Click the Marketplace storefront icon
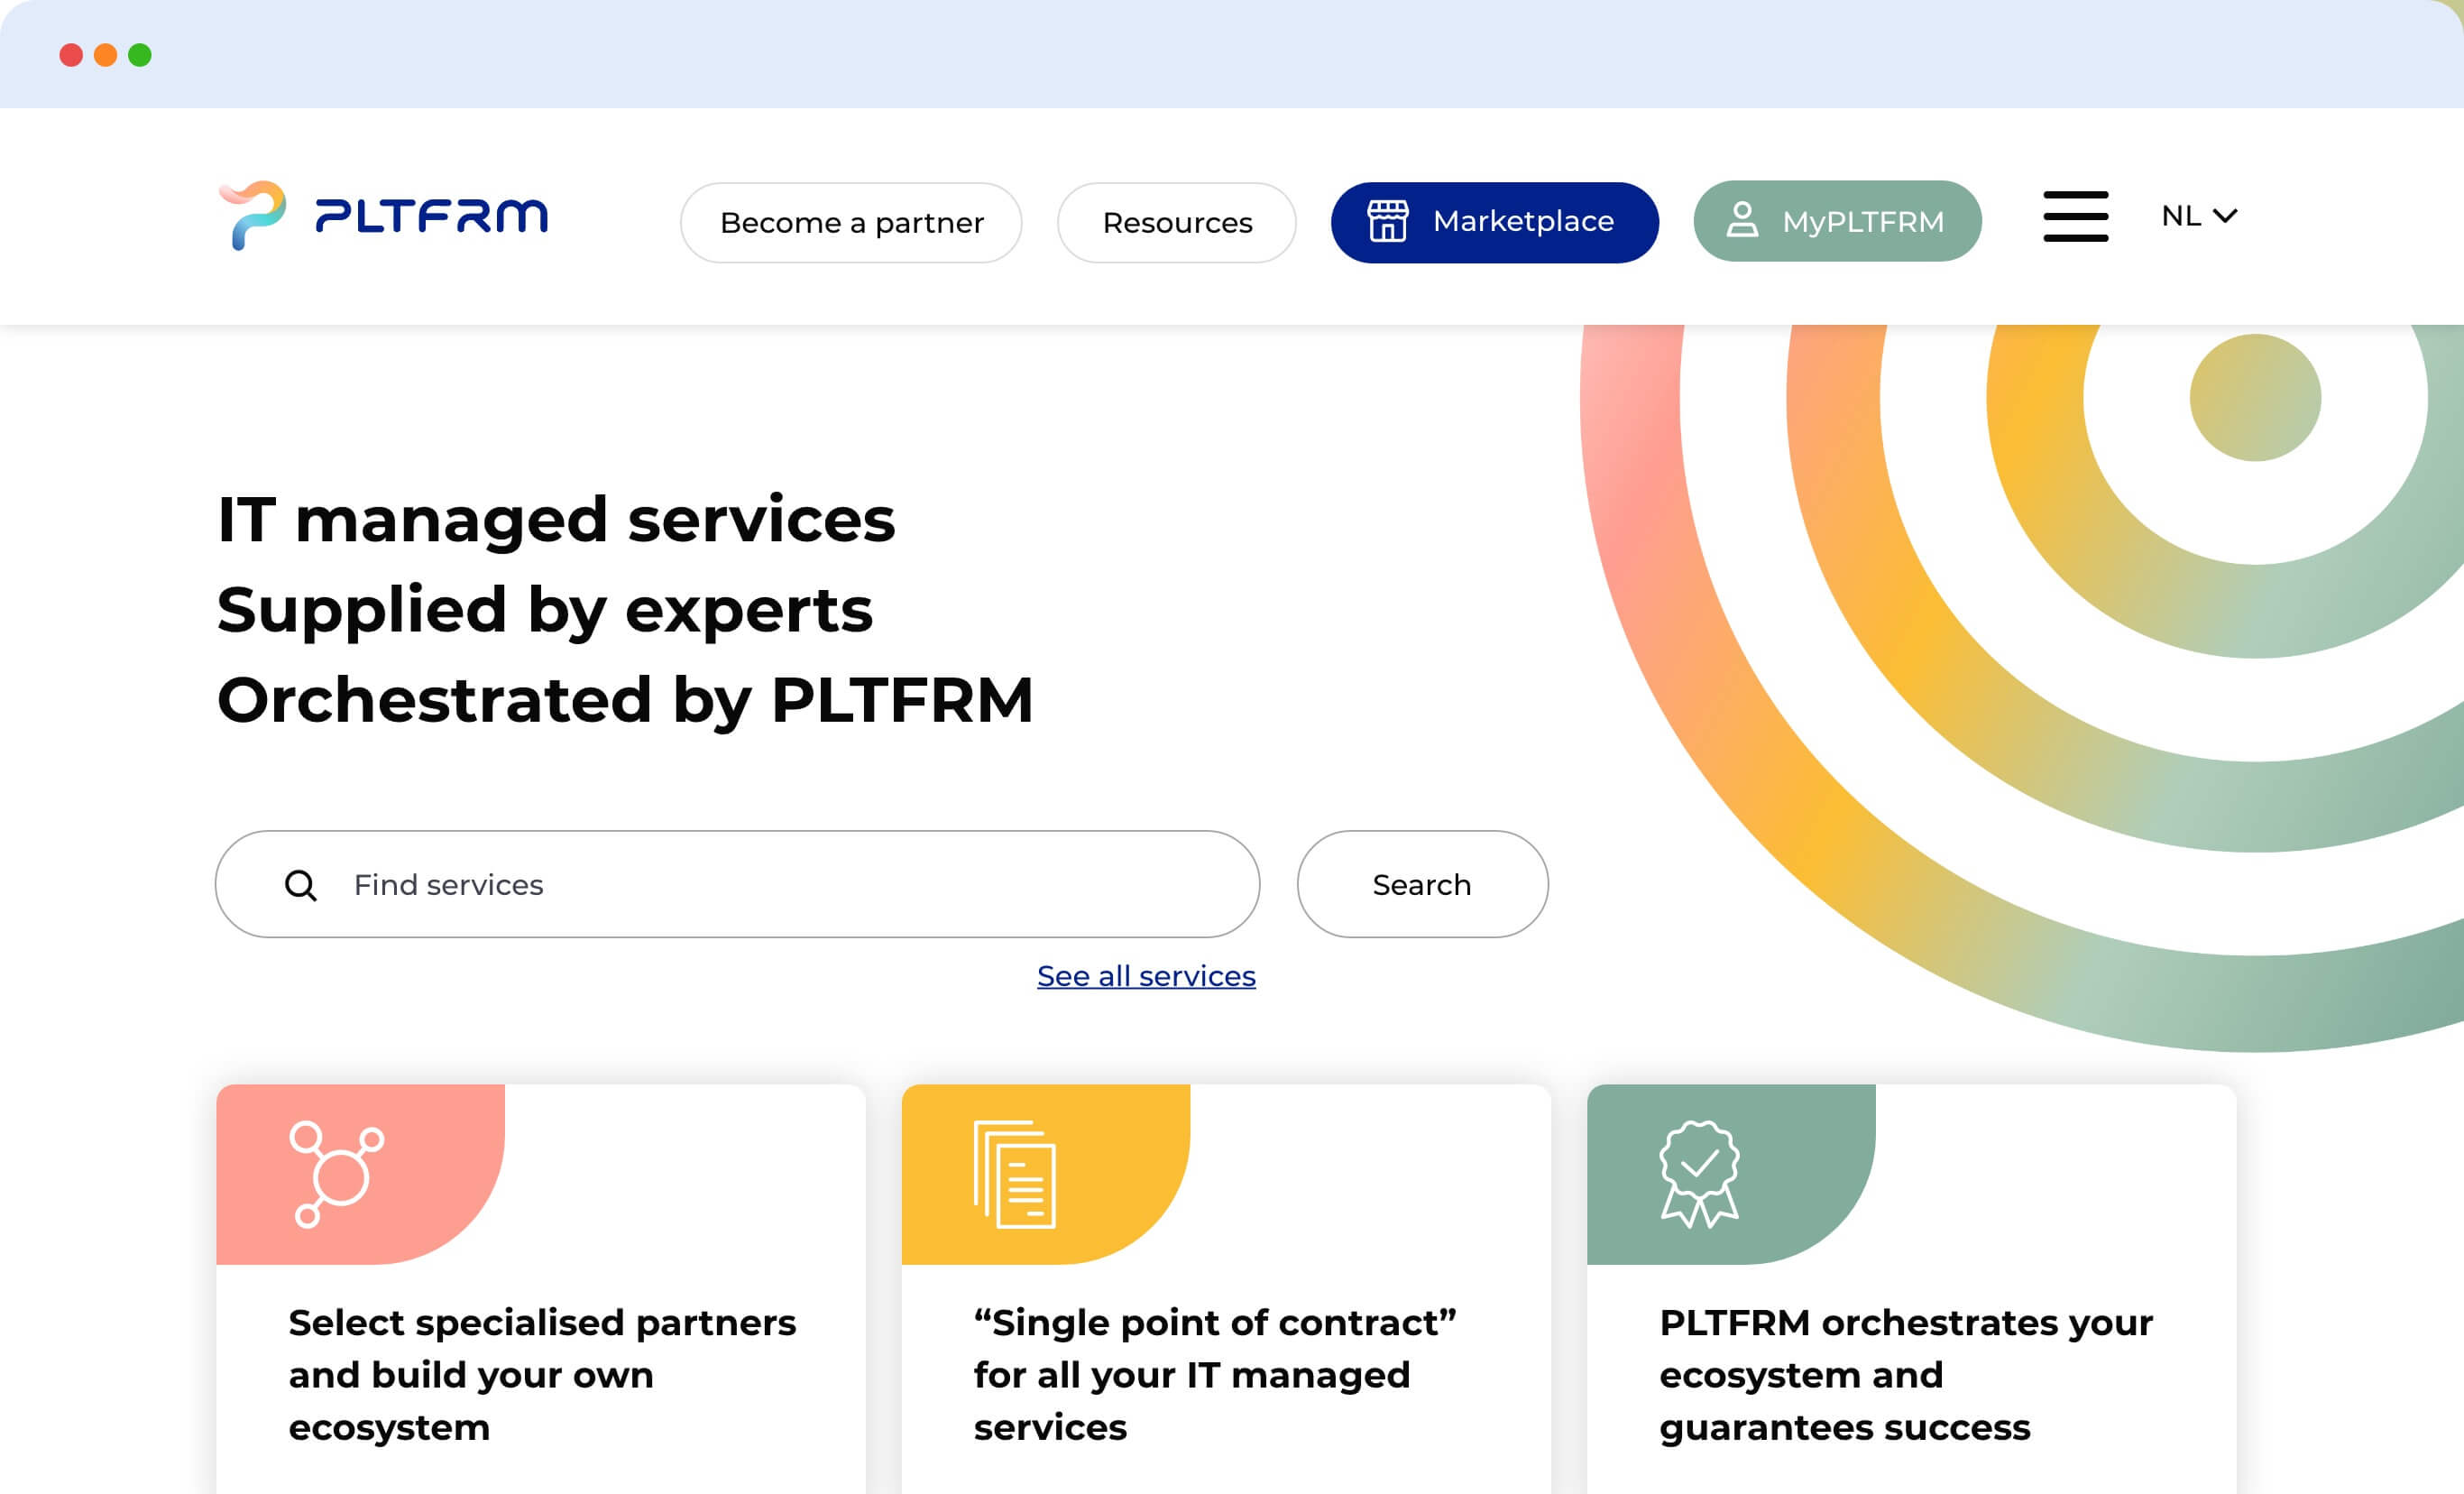2464x1494 pixels. click(x=1387, y=221)
